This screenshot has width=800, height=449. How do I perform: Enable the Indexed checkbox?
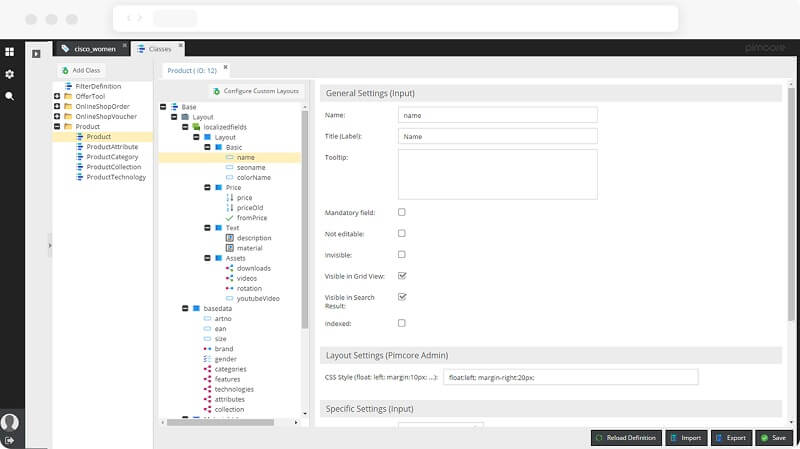point(402,323)
